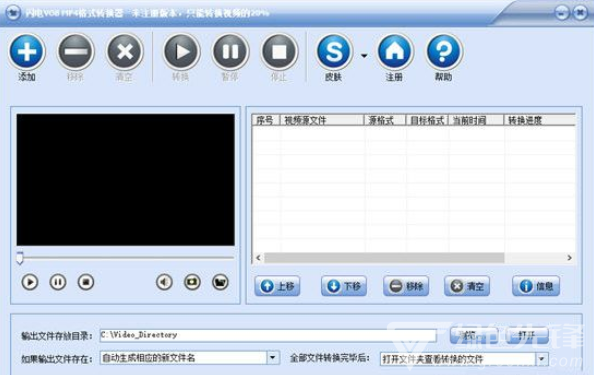Click the 信息 info button
594x375 pixels.
[536, 286]
